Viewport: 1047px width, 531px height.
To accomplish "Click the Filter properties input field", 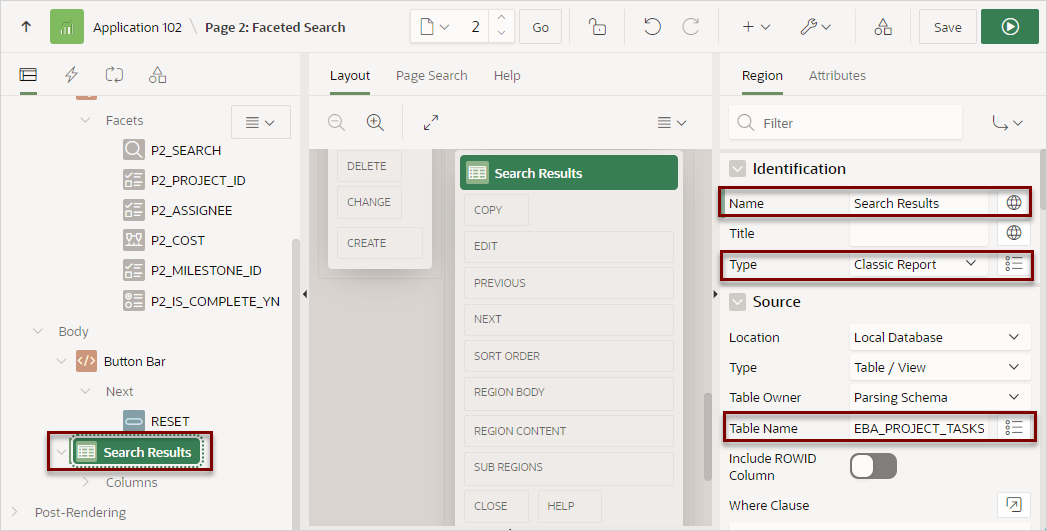I will (845, 123).
